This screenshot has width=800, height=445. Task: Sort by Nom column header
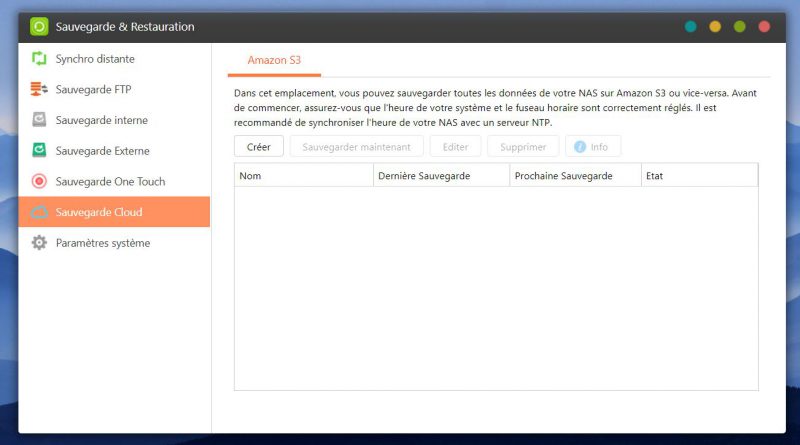(x=304, y=176)
